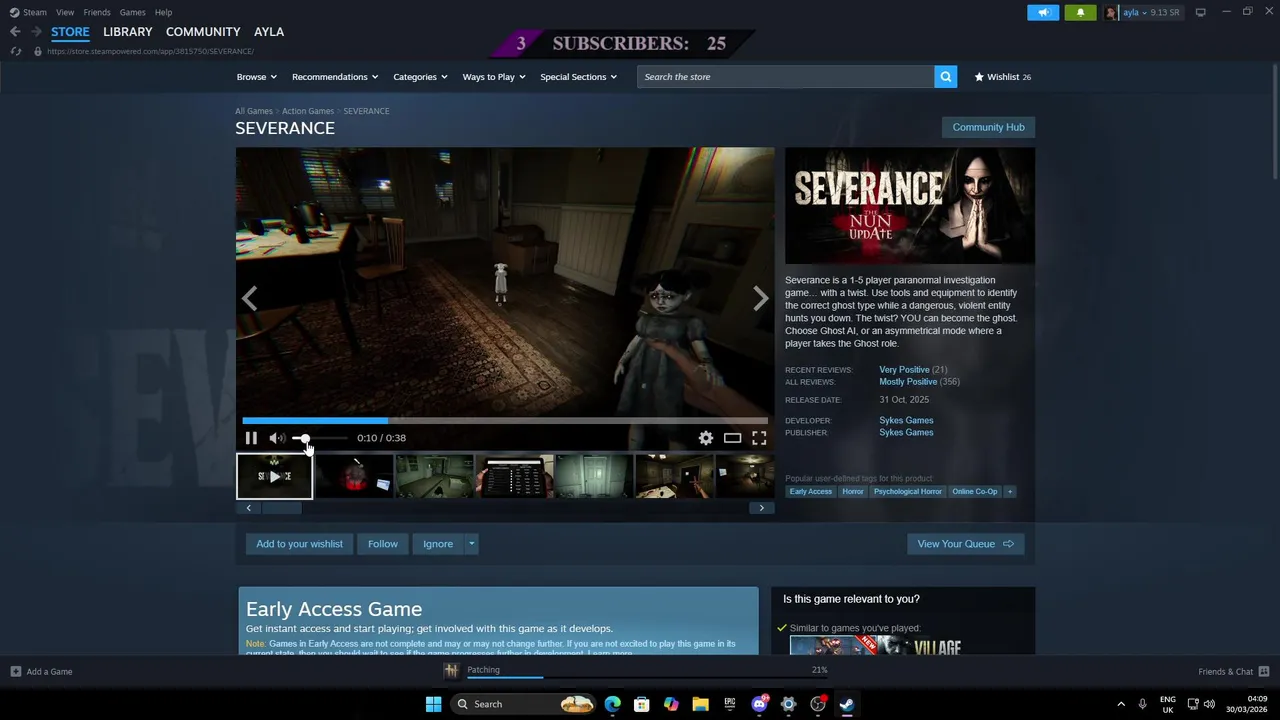Image resolution: width=1280 pixels, height=720 pixels.
Task: Open the Sykes Games publisher link
Action: click(906, 433)
